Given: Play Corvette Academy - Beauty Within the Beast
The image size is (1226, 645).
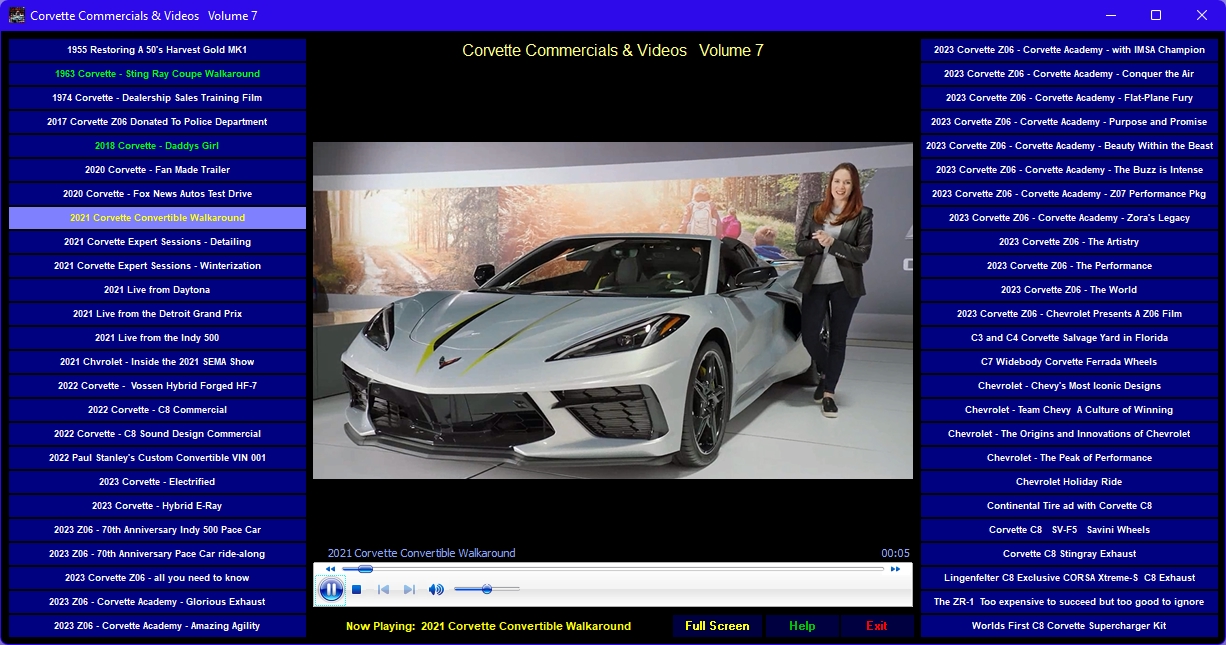Looking at the screenshot, I should coord(1069,146).
